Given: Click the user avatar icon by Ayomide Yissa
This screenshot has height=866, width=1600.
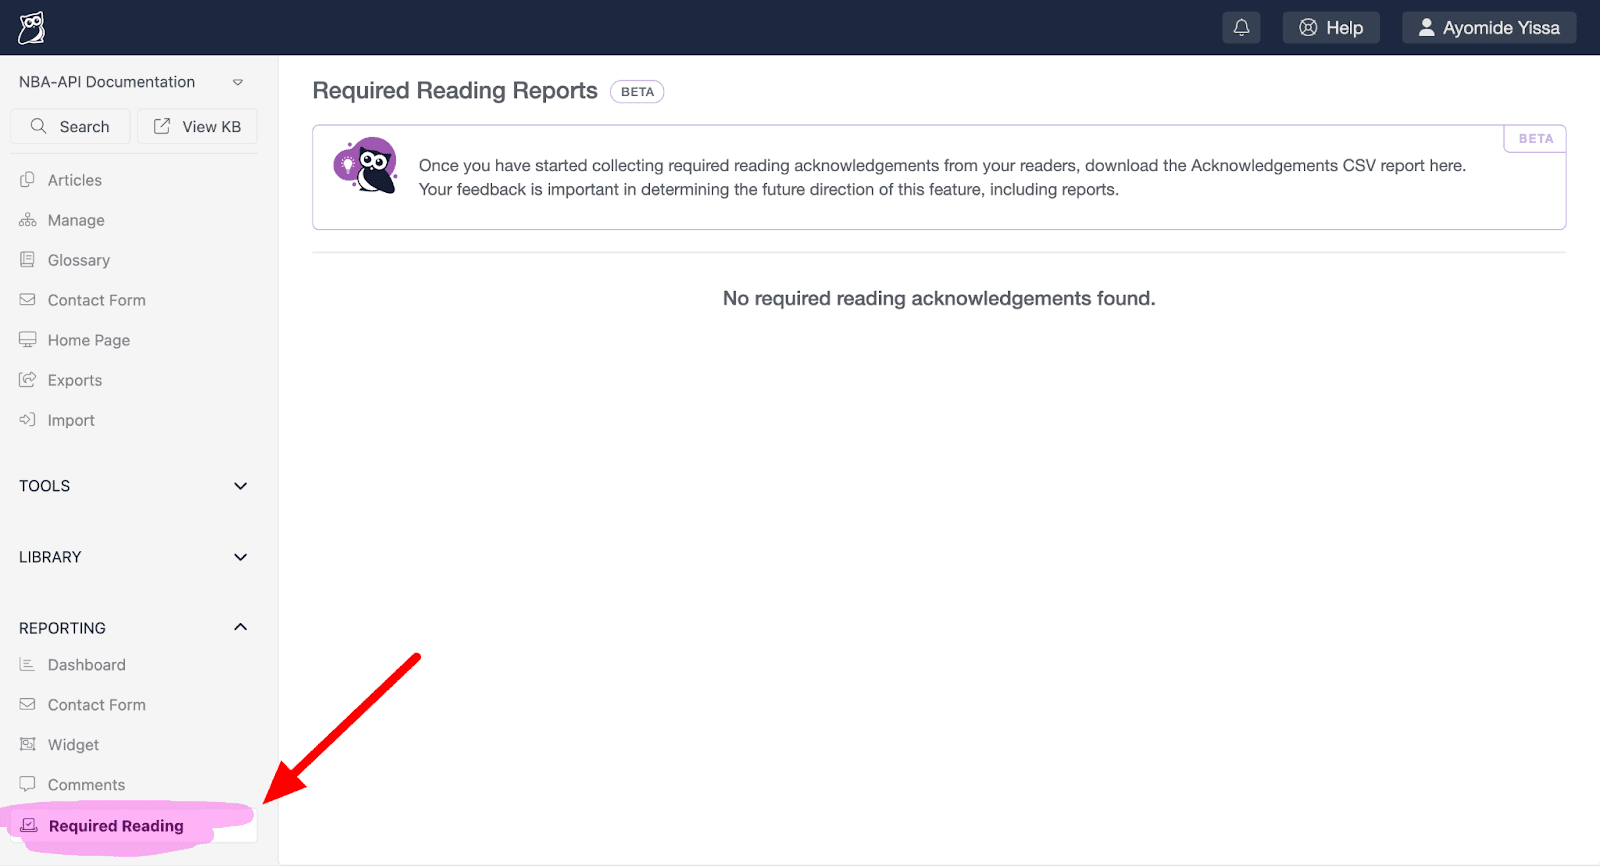Looking at the screenshot, I should (x=1427, y=28).
